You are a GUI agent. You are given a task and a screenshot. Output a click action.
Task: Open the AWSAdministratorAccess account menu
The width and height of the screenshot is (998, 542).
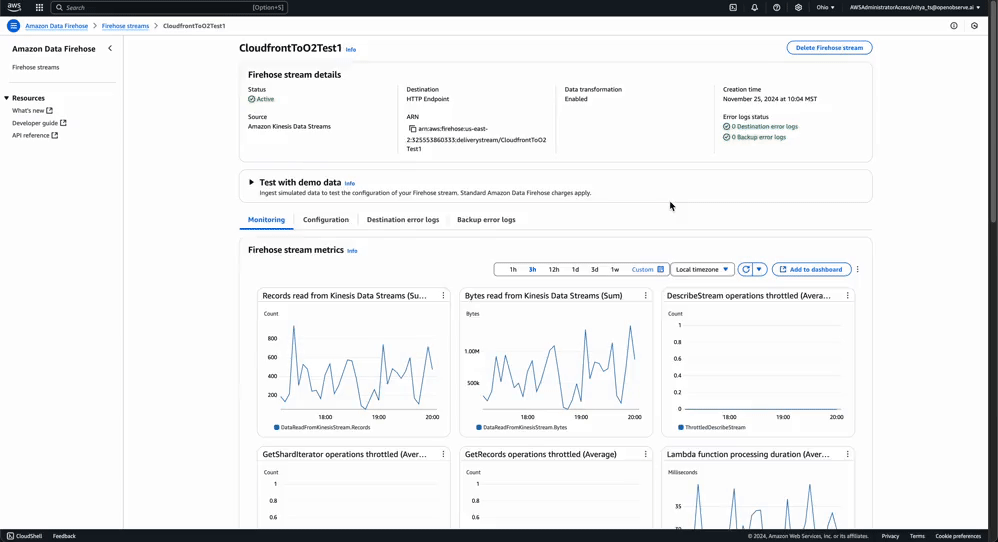pos(915,8)
